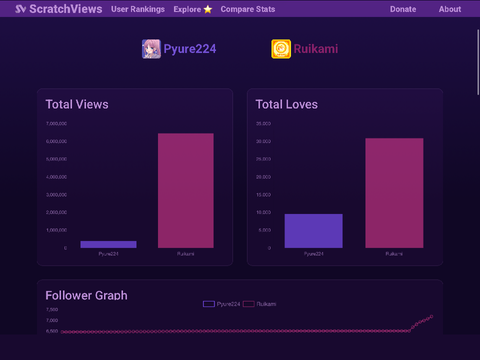Click the Total Loves heading
480x360 pixels.
(287, 105)
